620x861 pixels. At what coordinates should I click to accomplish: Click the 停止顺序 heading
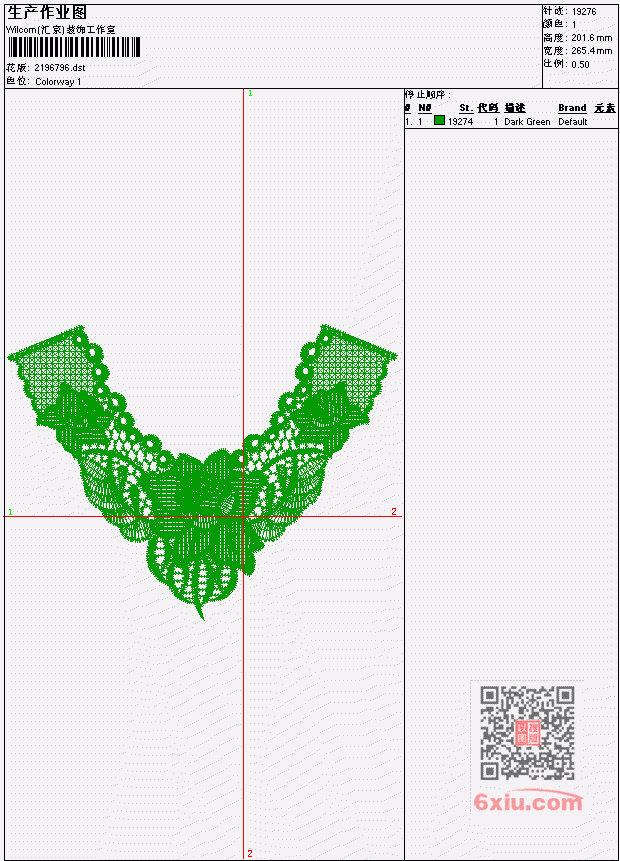[x=428, y=95]
